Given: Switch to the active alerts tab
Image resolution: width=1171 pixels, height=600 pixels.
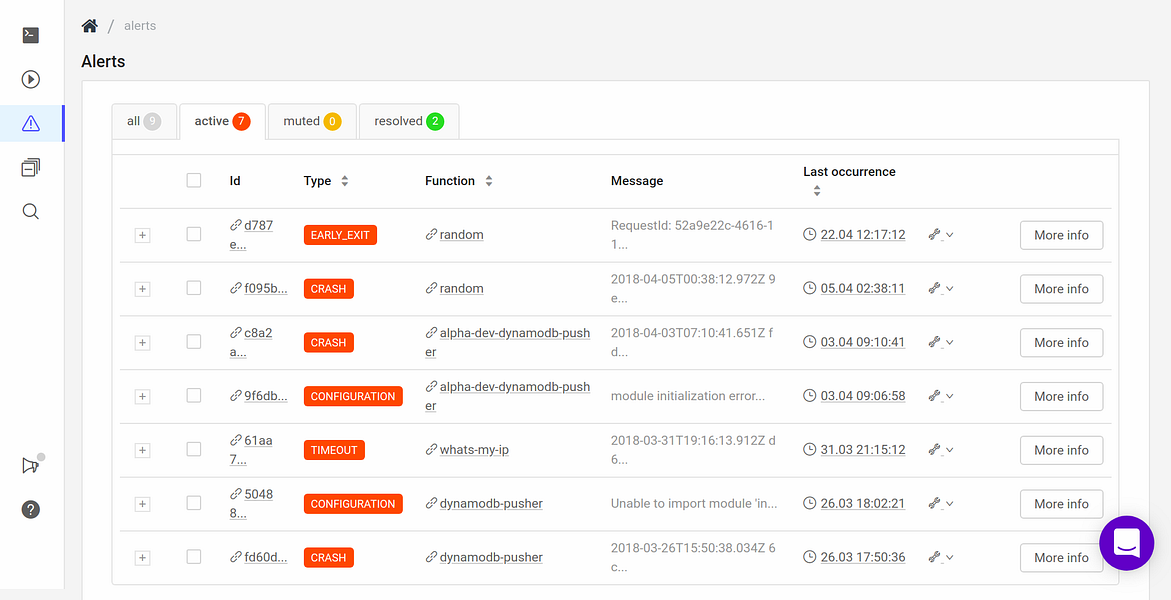Looking at the screenshot, I should coord(223,121).
